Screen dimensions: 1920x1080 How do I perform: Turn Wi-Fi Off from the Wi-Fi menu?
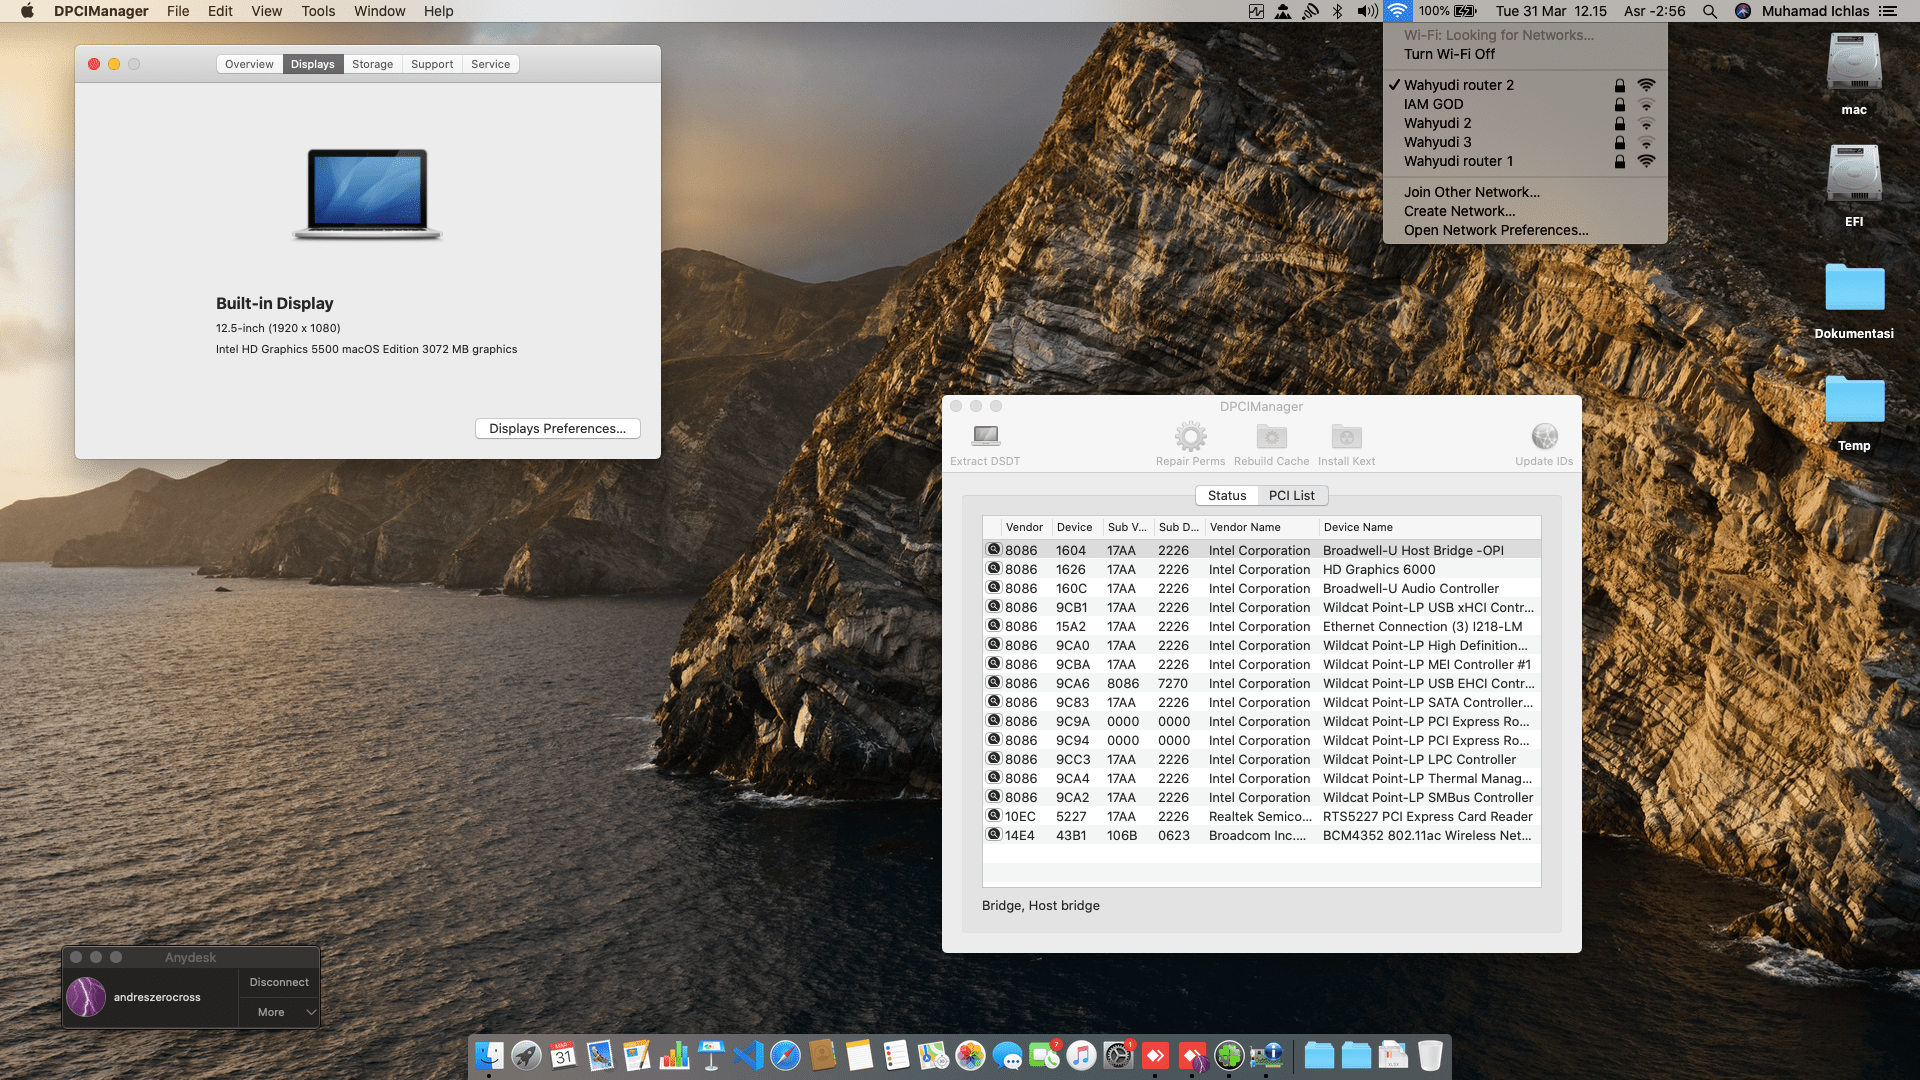[x=1449, y=54]
